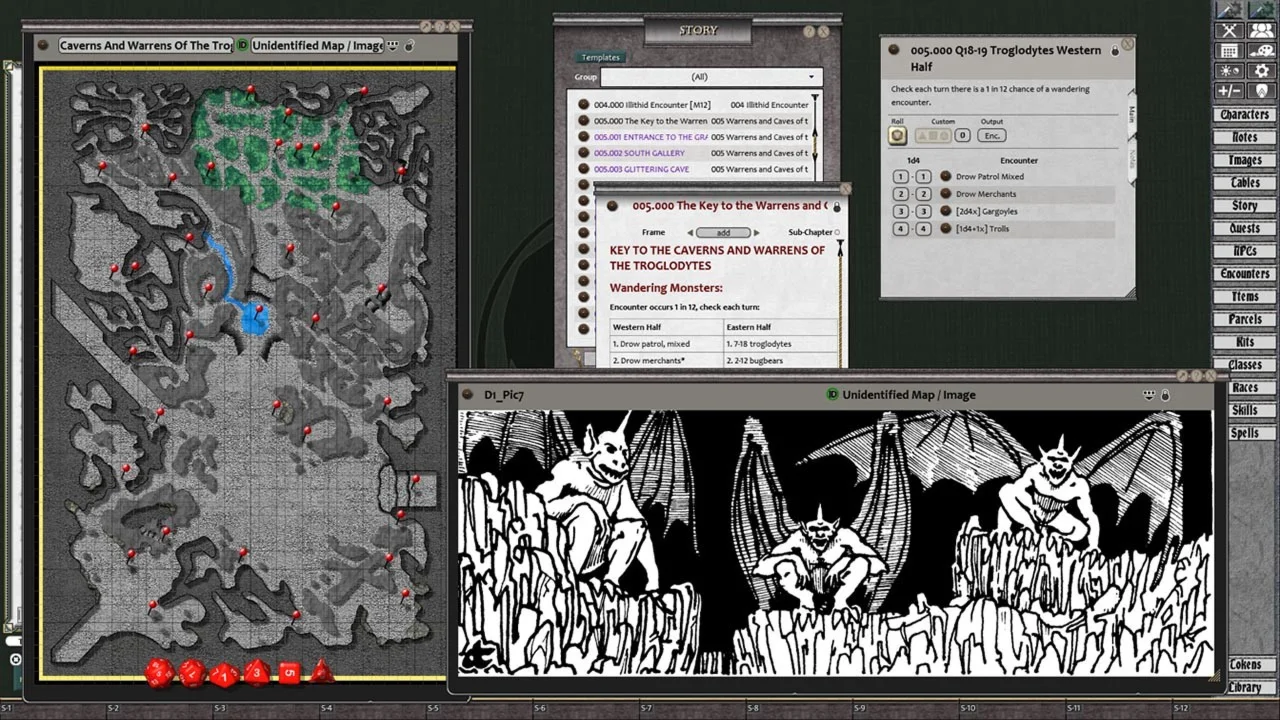The height and width of the screenshot is (720, 1280).
Task: Open the Lighting icon in the sidebar
Action: coord(1229,71)
